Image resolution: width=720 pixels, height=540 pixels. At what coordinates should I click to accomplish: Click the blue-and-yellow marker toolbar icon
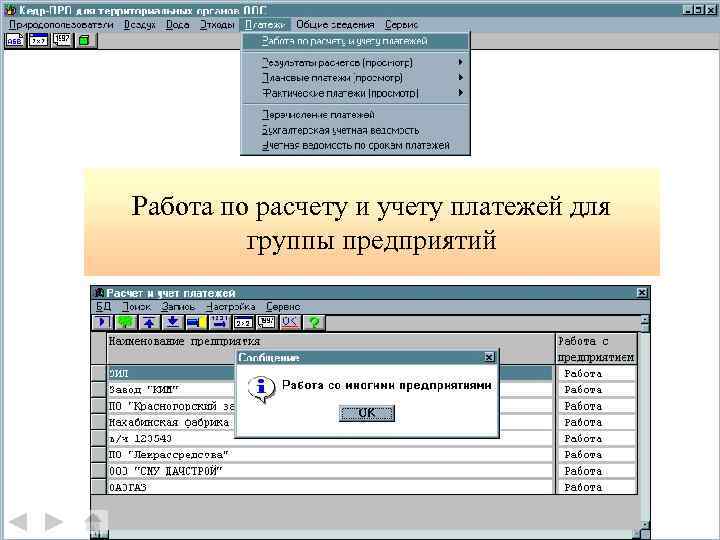pyautogui.click(x=196, y=322)
